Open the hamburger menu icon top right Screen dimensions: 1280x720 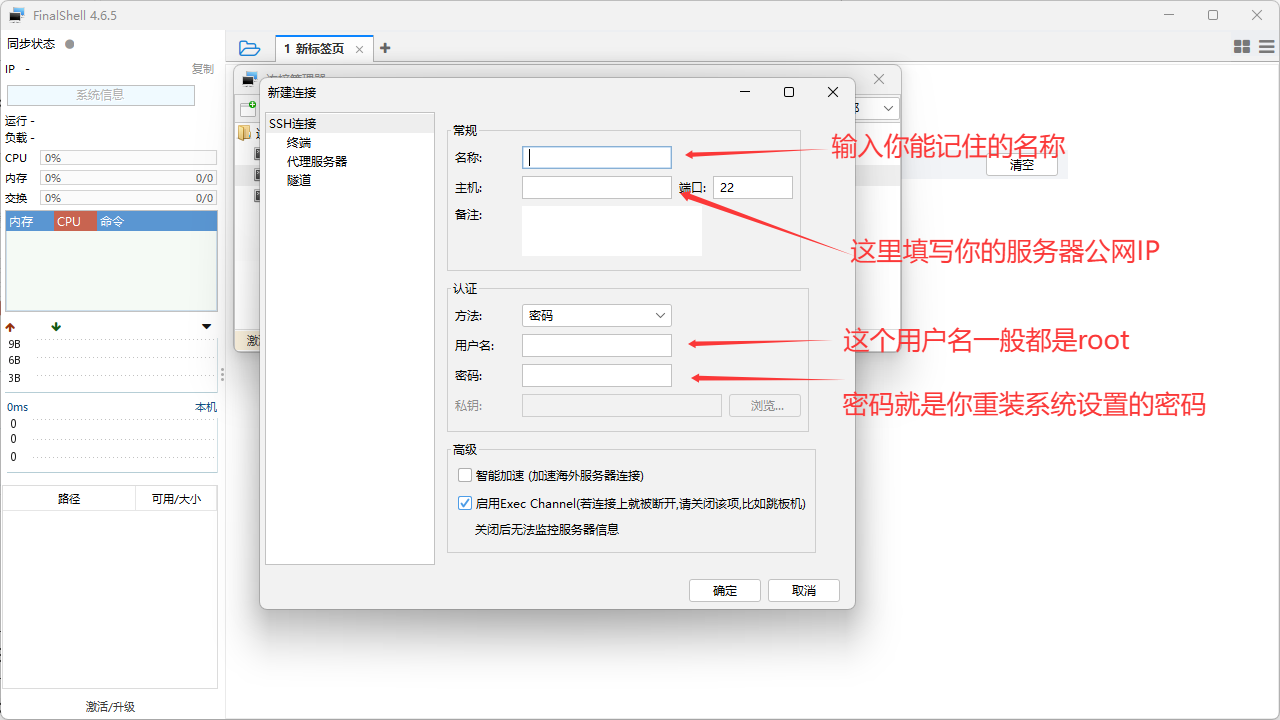pyautogui.click(x=1266, y=46)
